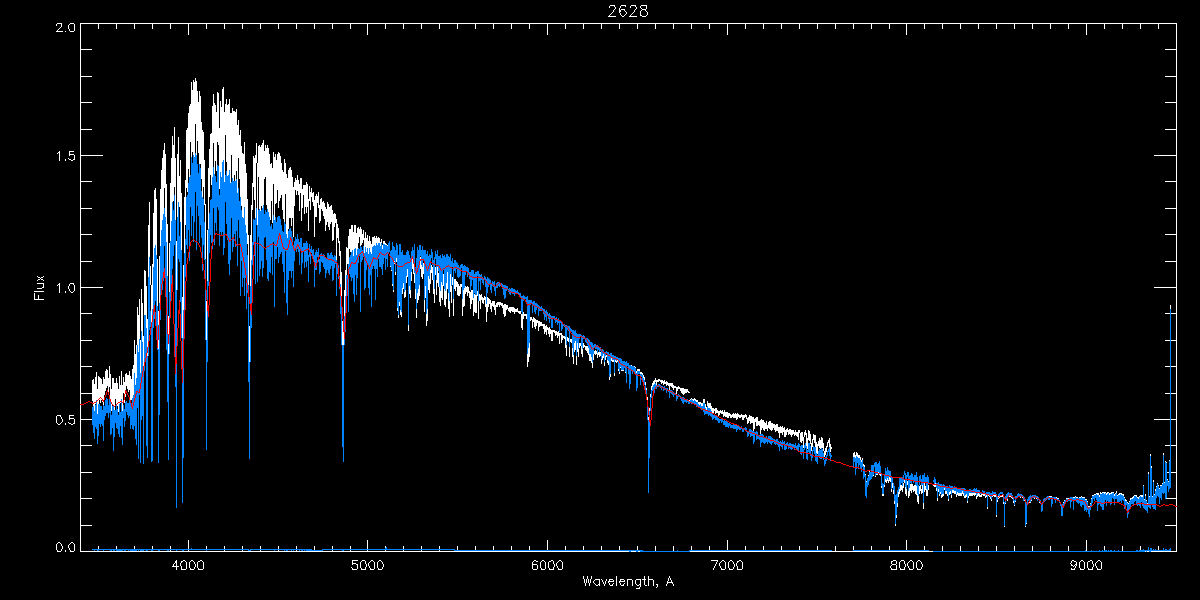1200x600 pixels.
Task: Click the "Flux" y-axis label
Action: click(x=40, y=288)
